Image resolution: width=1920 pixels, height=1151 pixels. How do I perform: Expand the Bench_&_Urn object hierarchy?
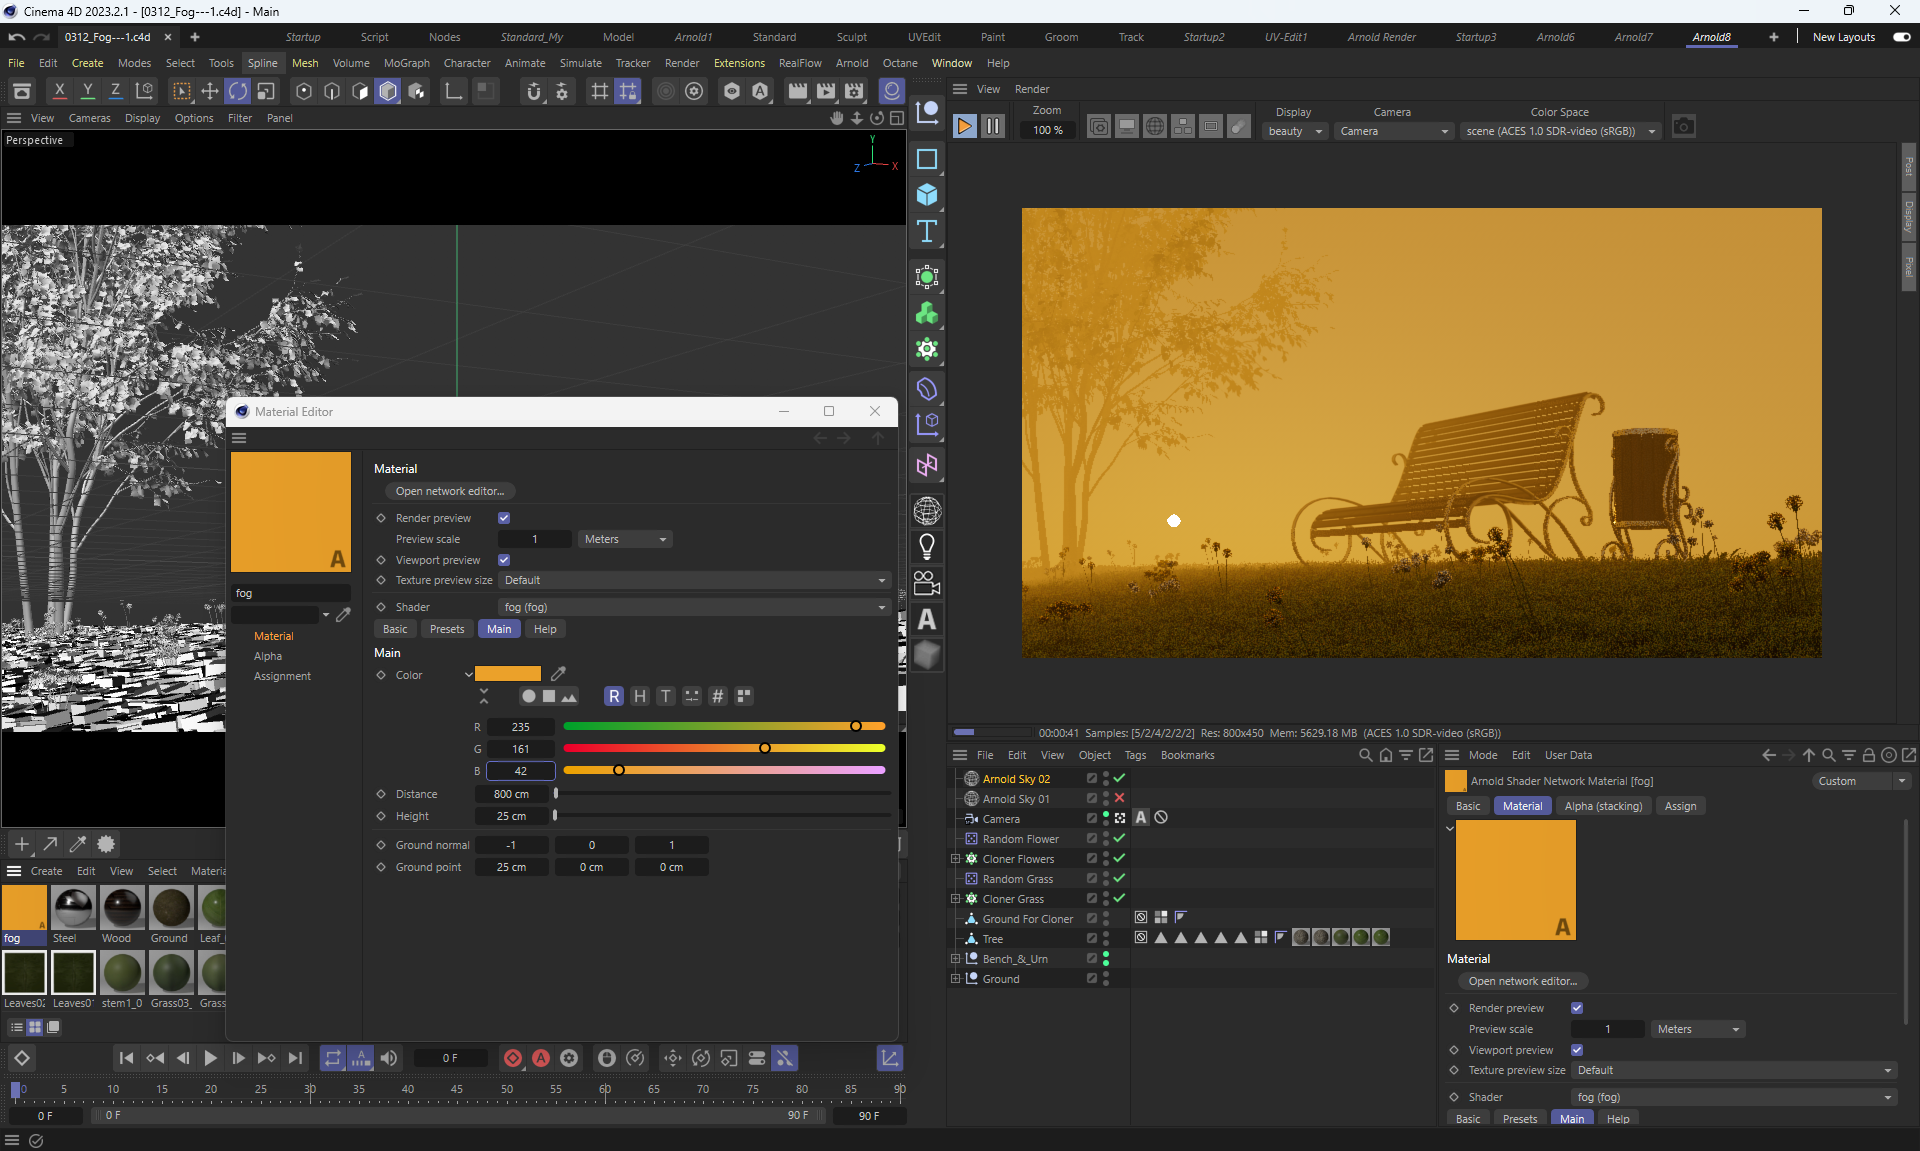[955, 959]
